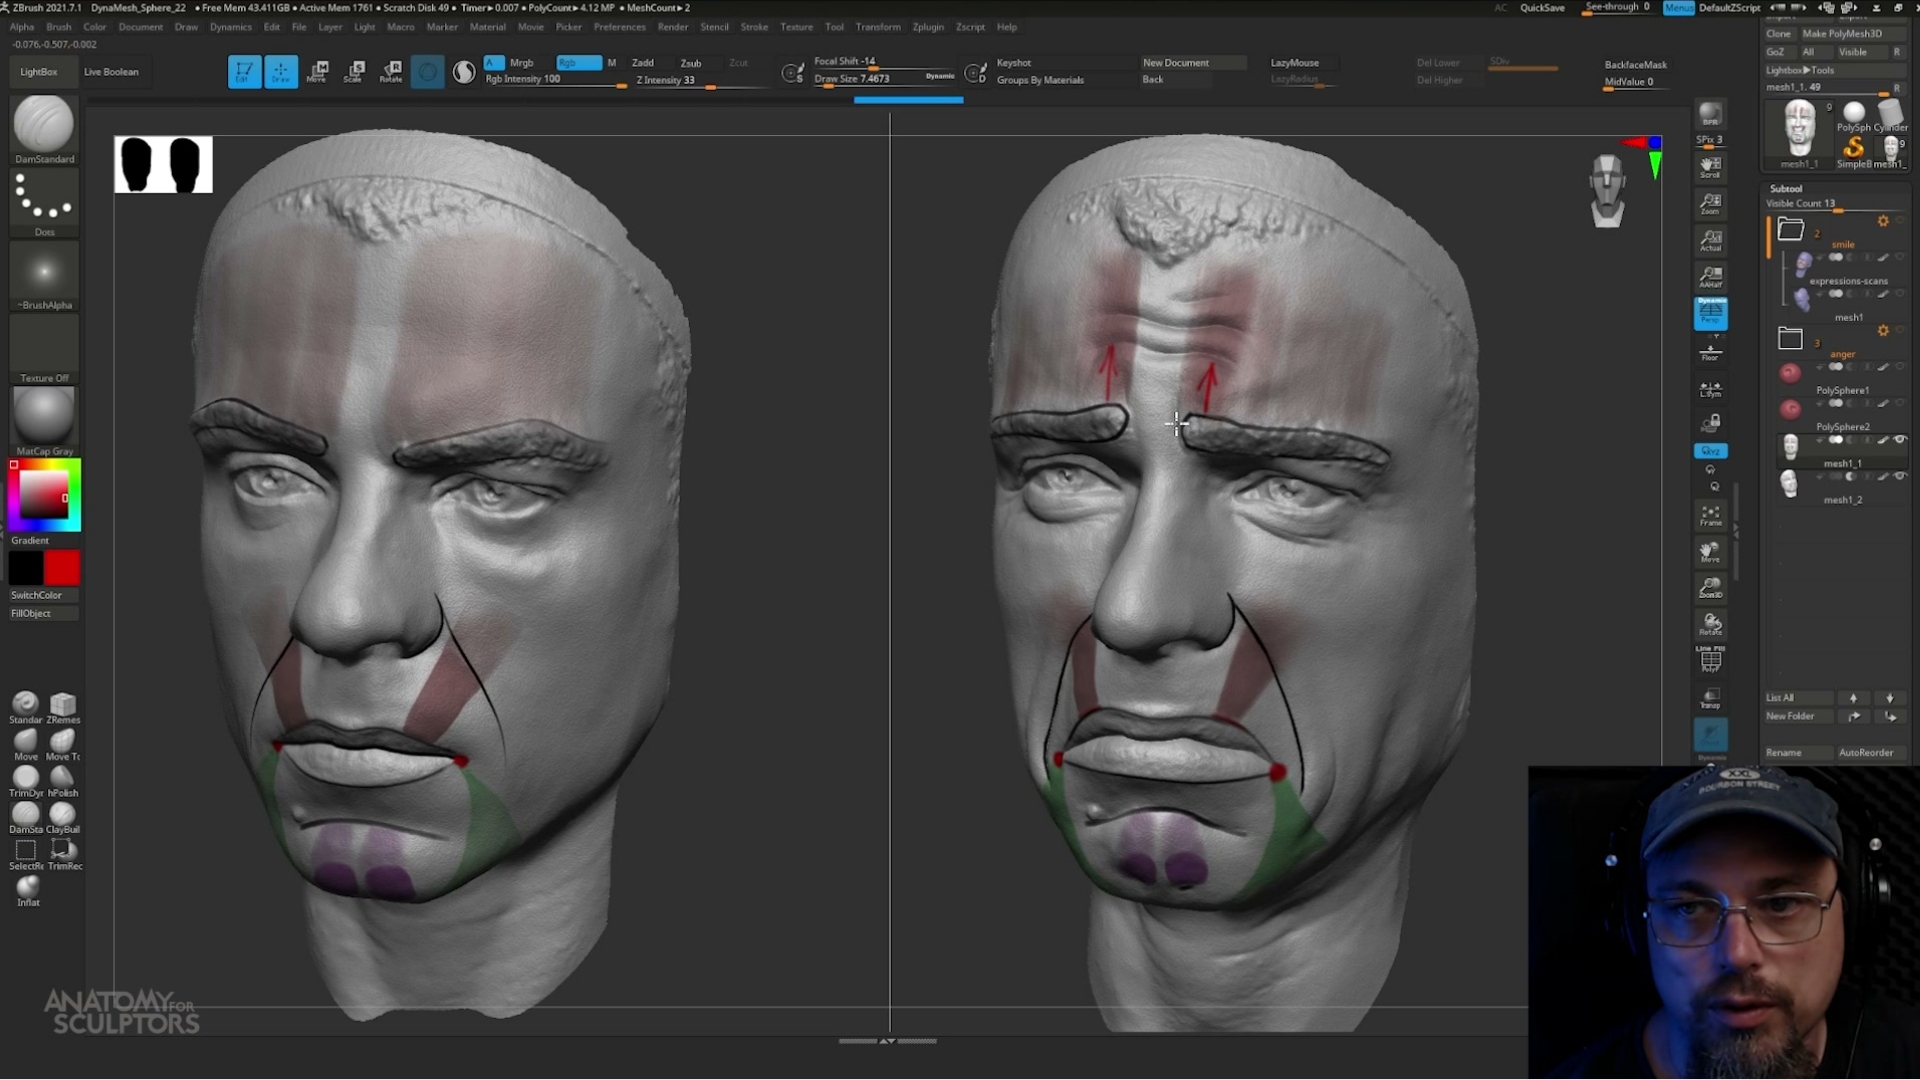Image resolution: width=1920 pixels, height=1080 pixels.
Task: Select the Standard brush in bottom-left palette
Action: (x=26, y=708)
